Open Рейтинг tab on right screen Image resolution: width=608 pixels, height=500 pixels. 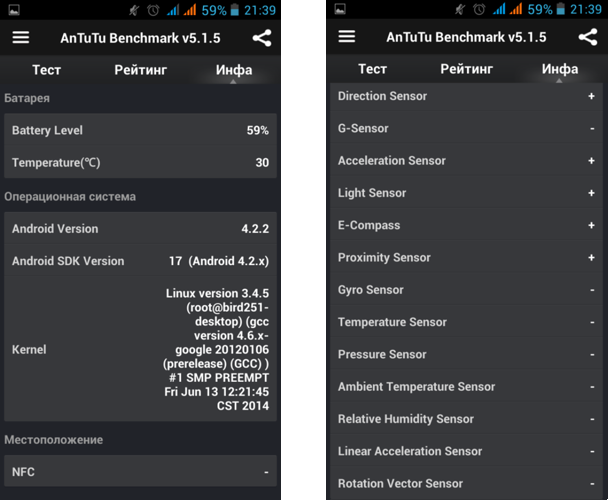(x=466, y=69)
